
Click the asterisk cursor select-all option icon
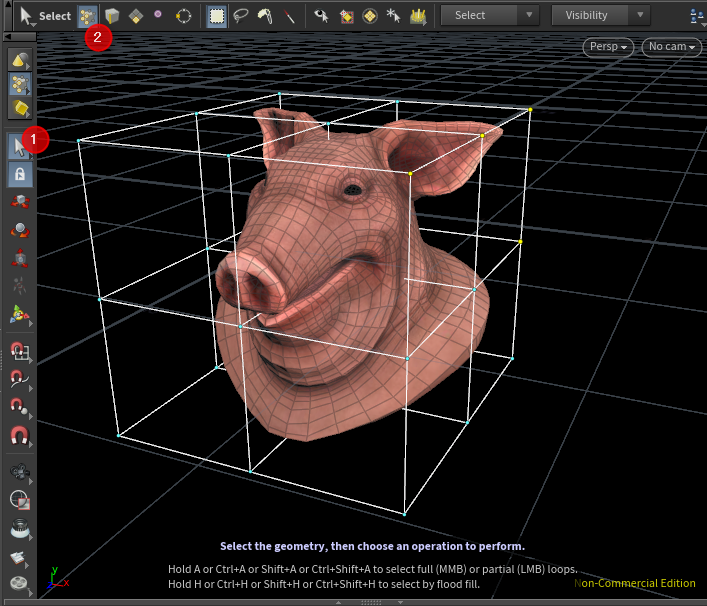point(393,16)
